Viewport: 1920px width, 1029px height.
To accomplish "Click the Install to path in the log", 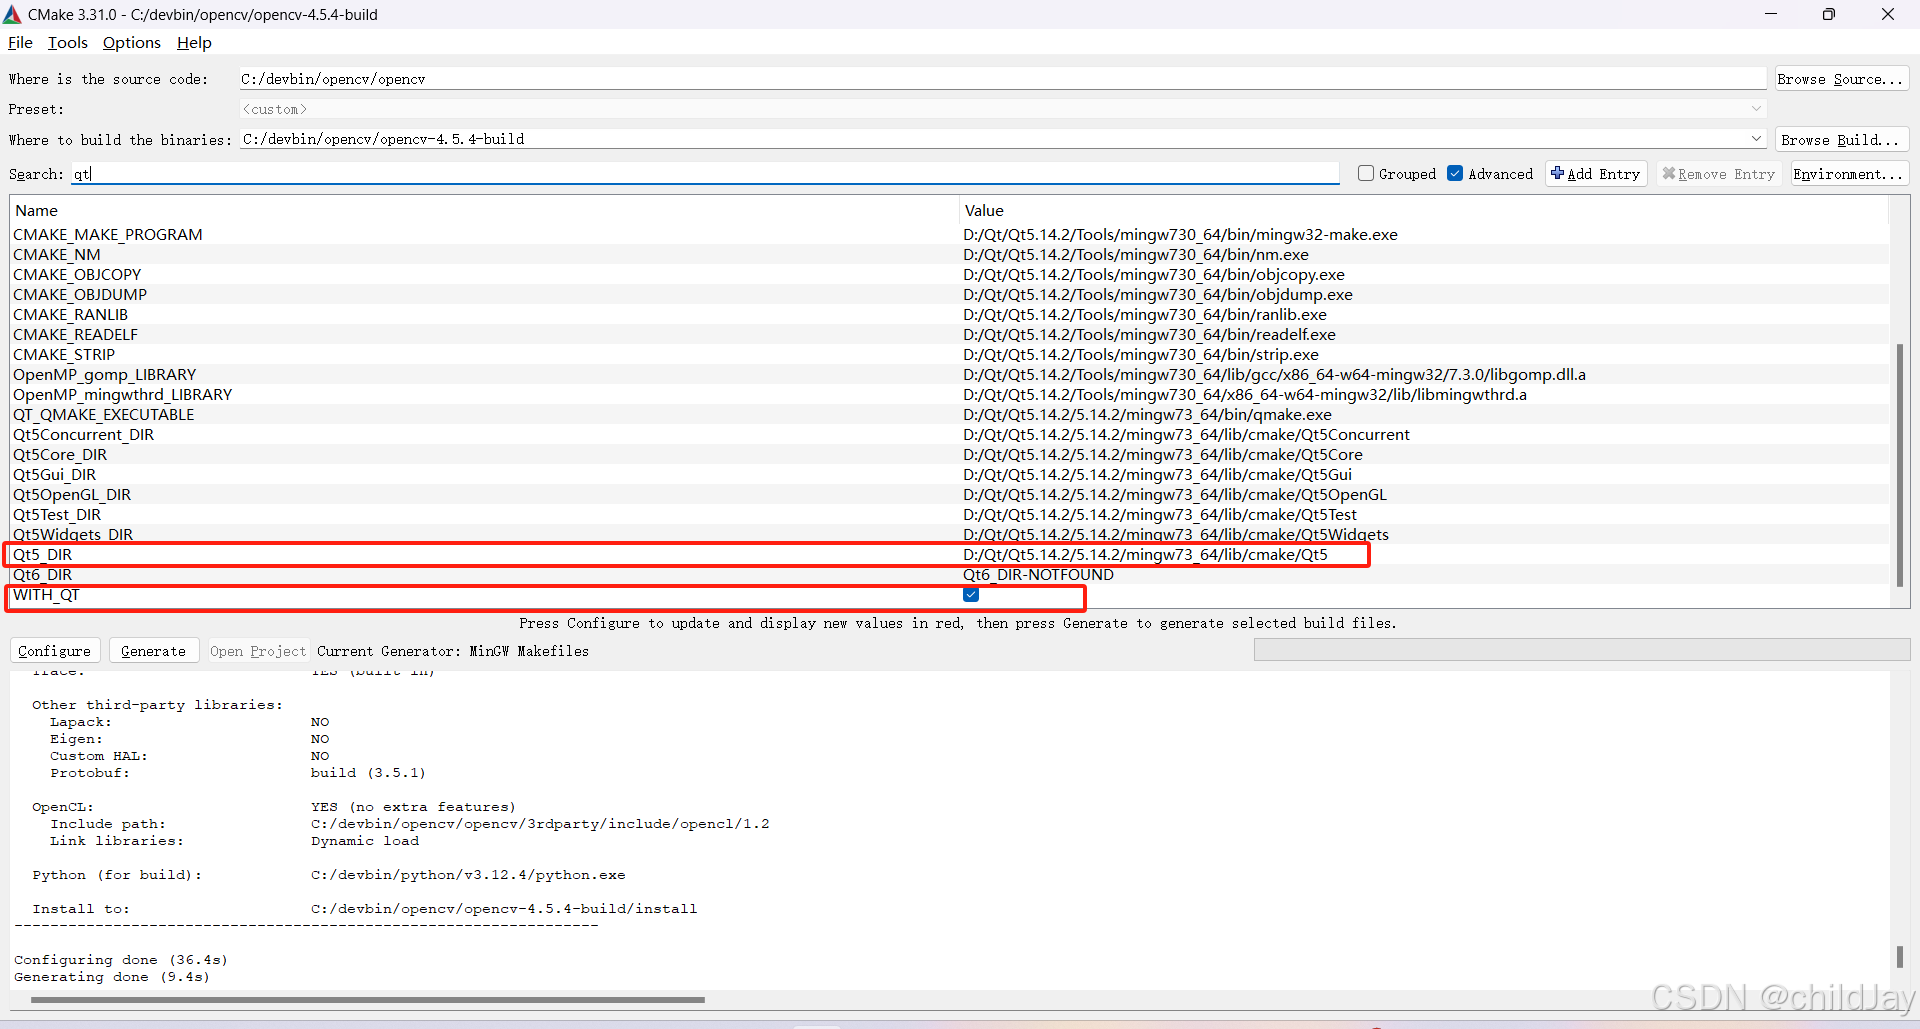I will (x=504, y=909).
